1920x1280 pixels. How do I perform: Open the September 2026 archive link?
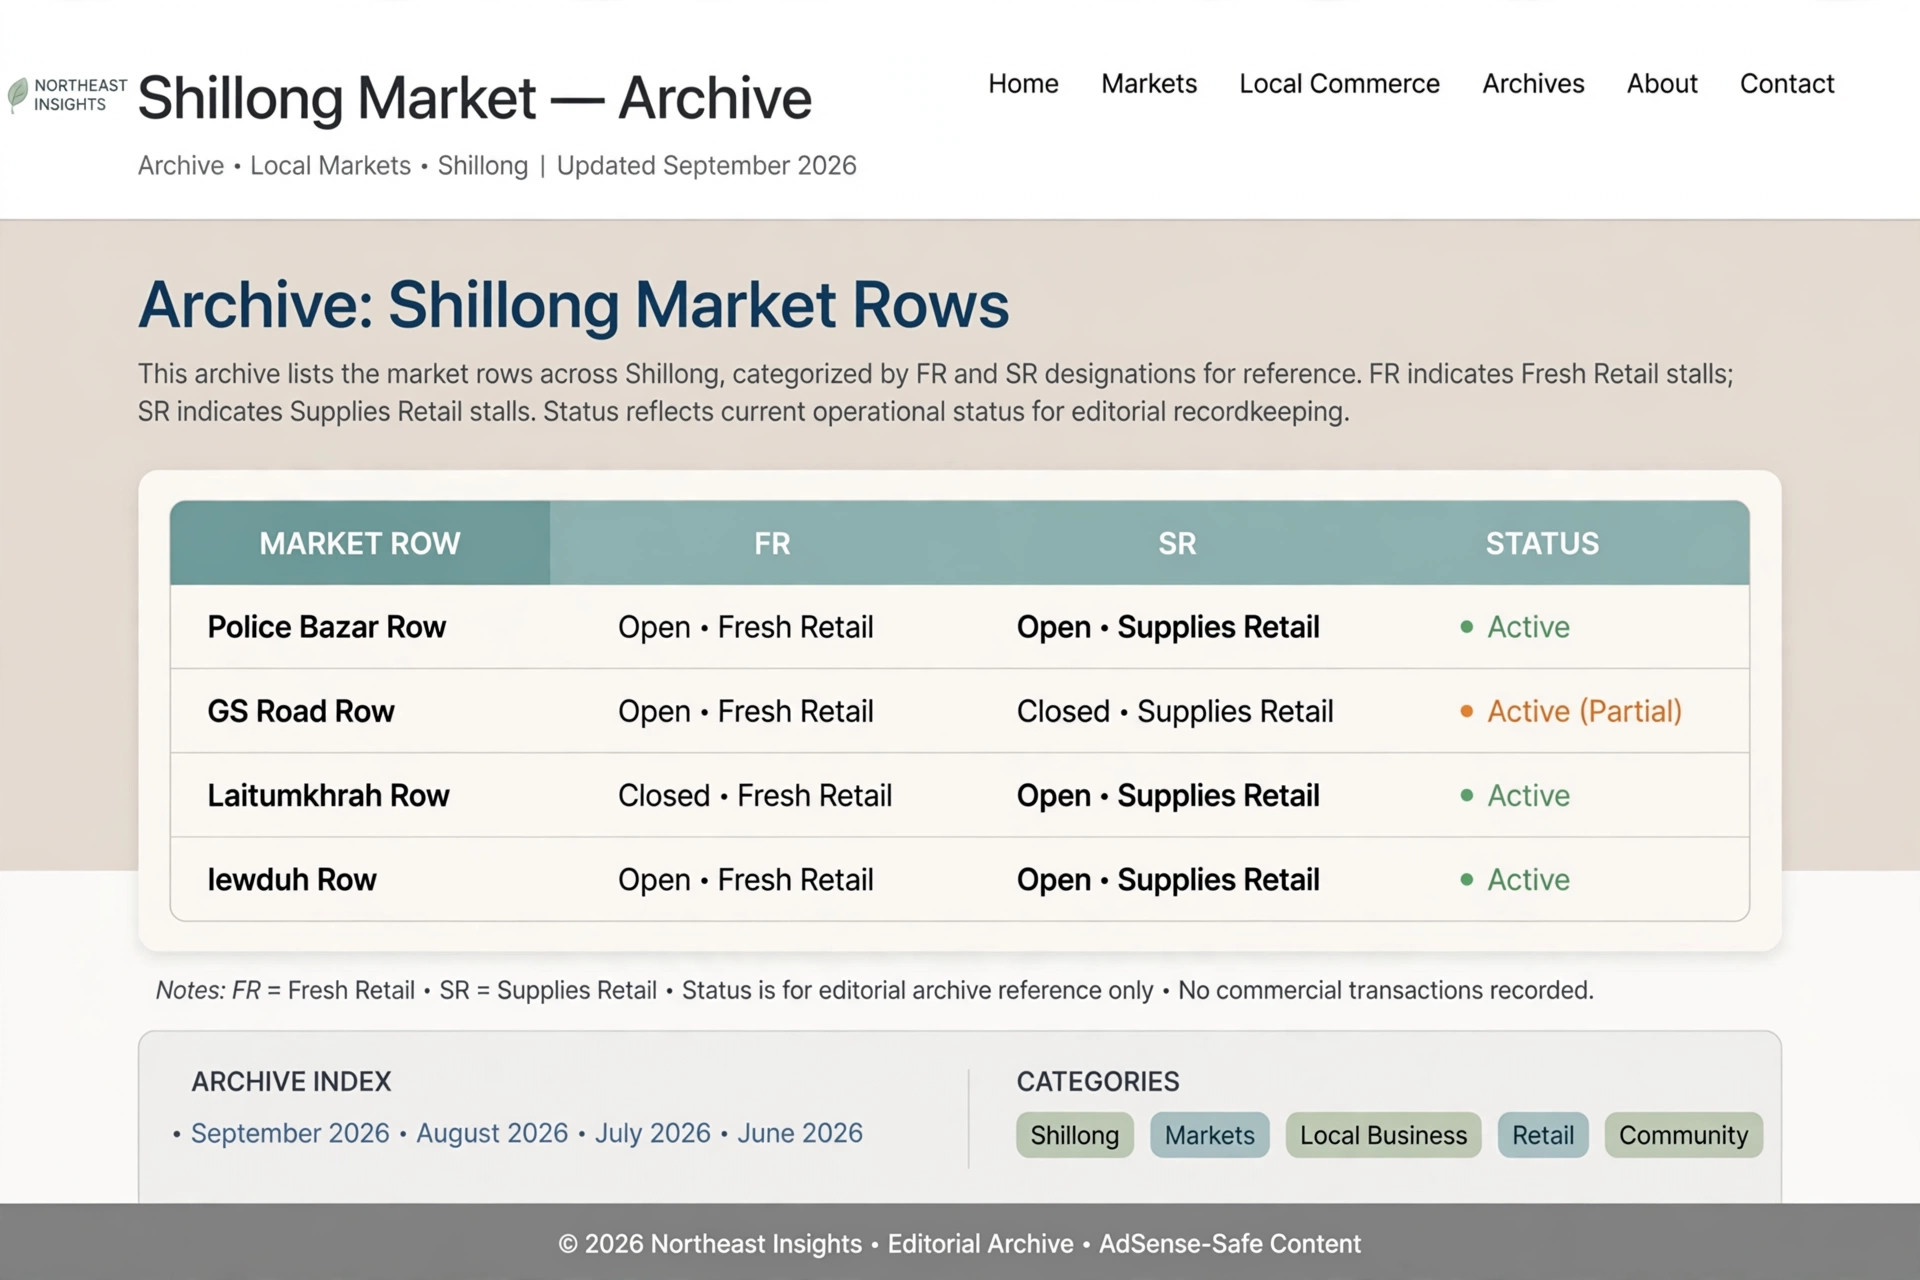coord(290,1133)
